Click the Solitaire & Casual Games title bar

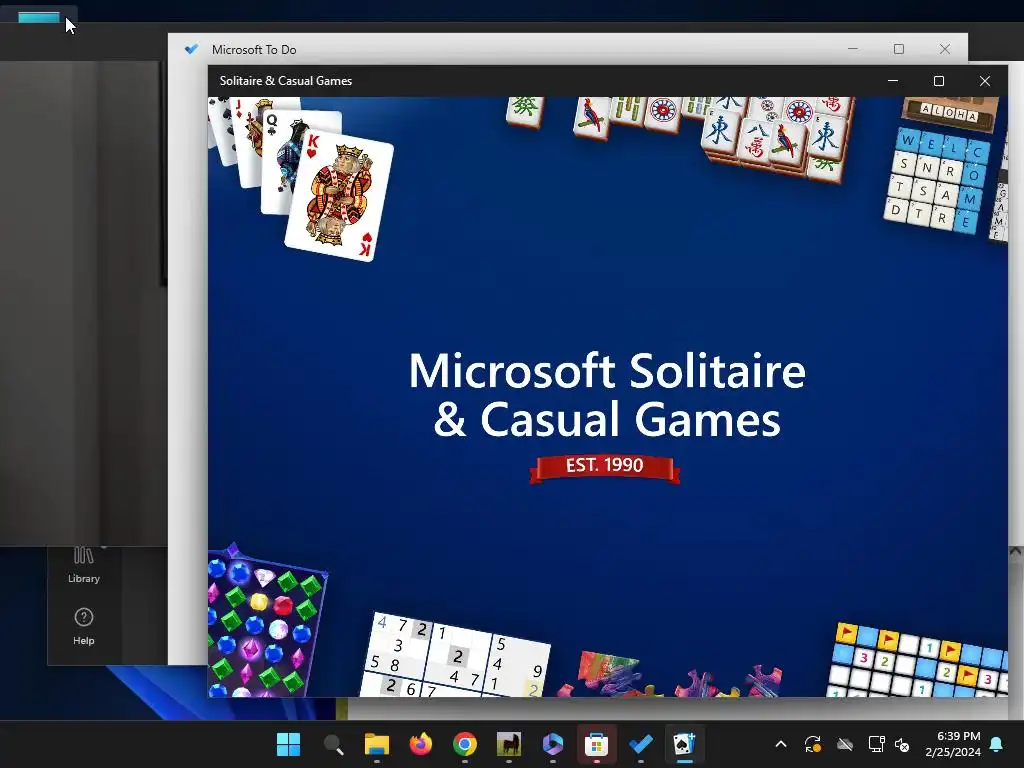607,81
